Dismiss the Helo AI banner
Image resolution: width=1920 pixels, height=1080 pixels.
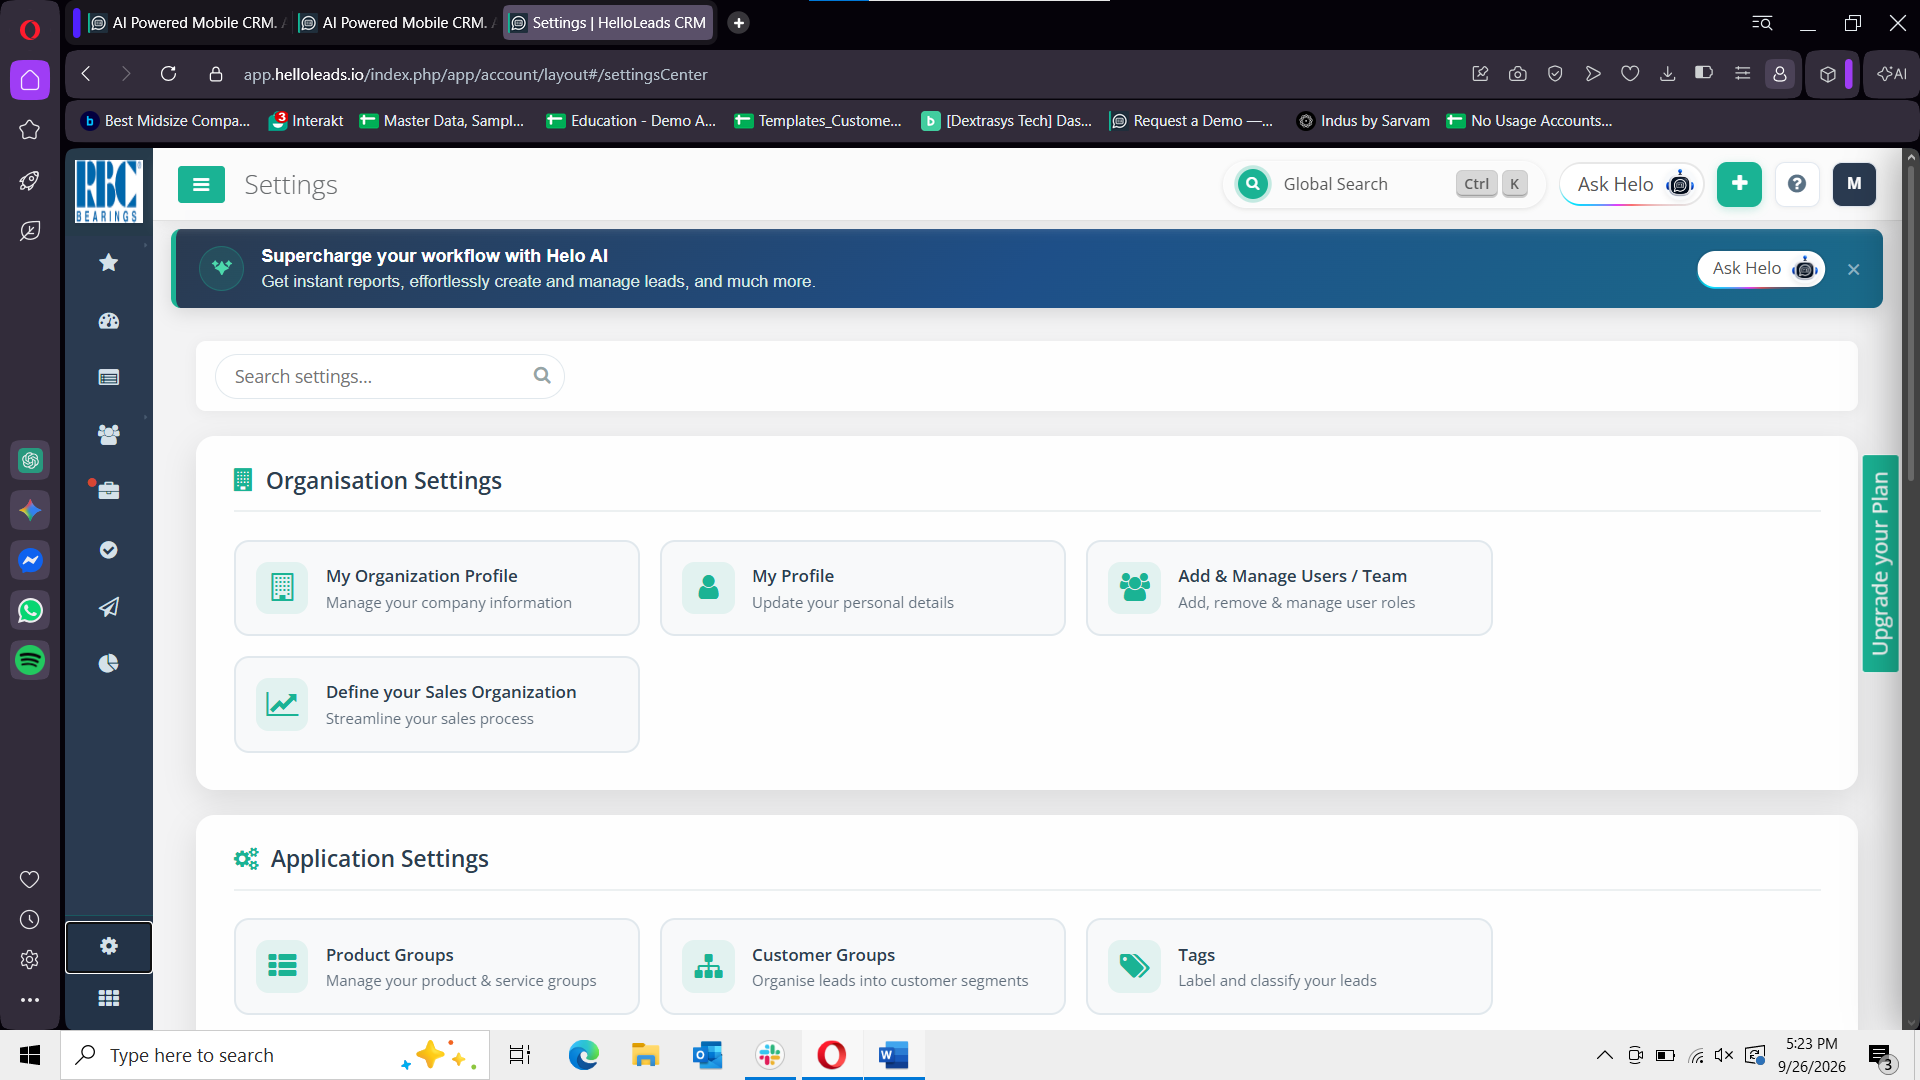point(1853,270)
